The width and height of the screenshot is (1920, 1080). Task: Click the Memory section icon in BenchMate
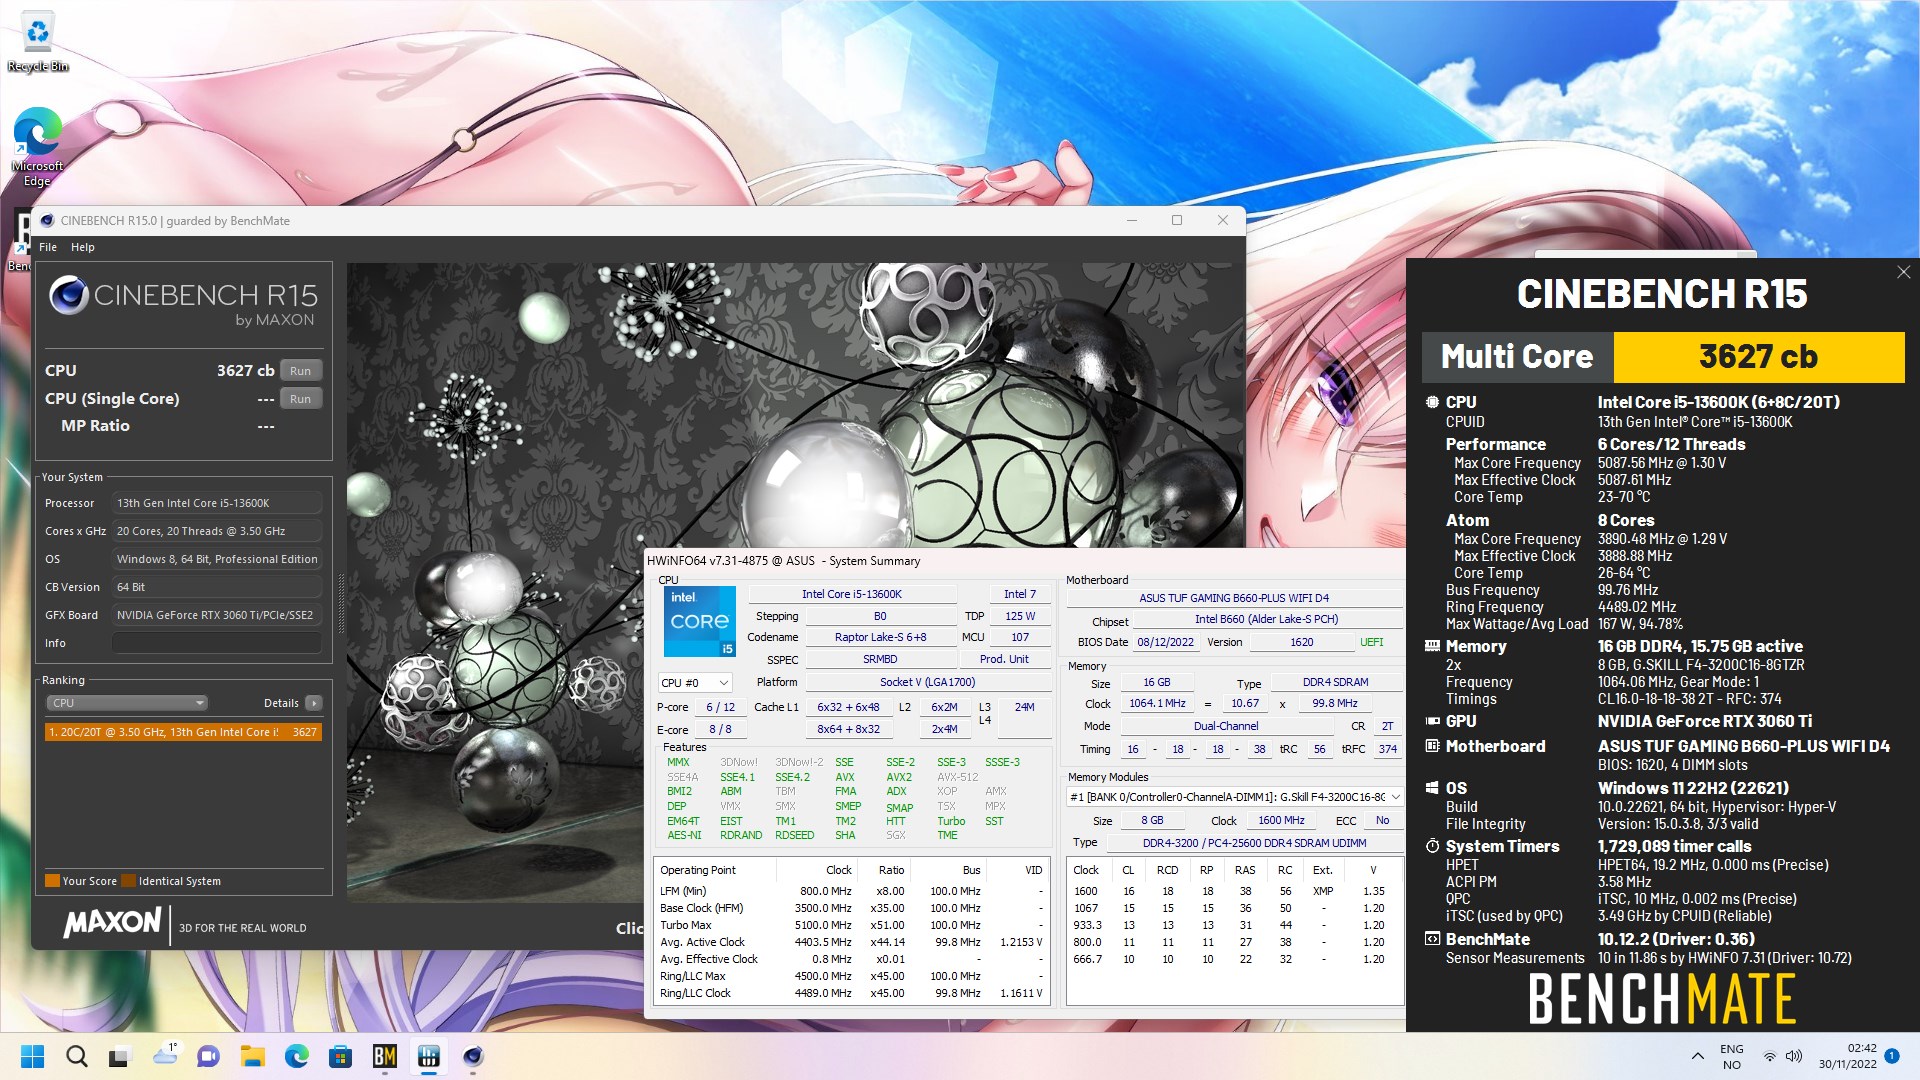pos(1432,646)
